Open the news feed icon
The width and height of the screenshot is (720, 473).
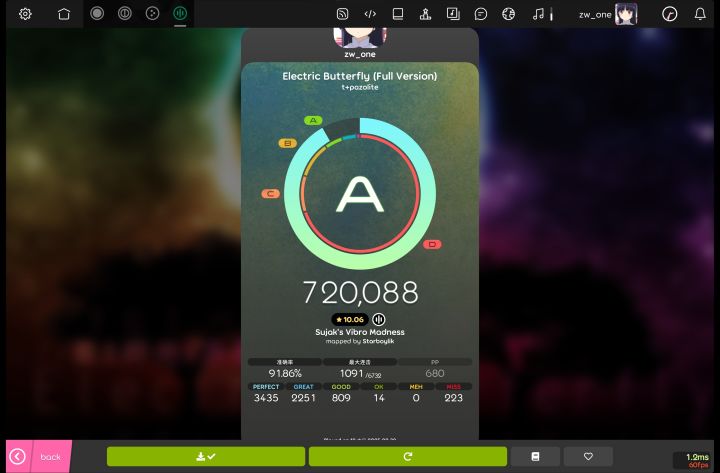[x=342, y=14]
